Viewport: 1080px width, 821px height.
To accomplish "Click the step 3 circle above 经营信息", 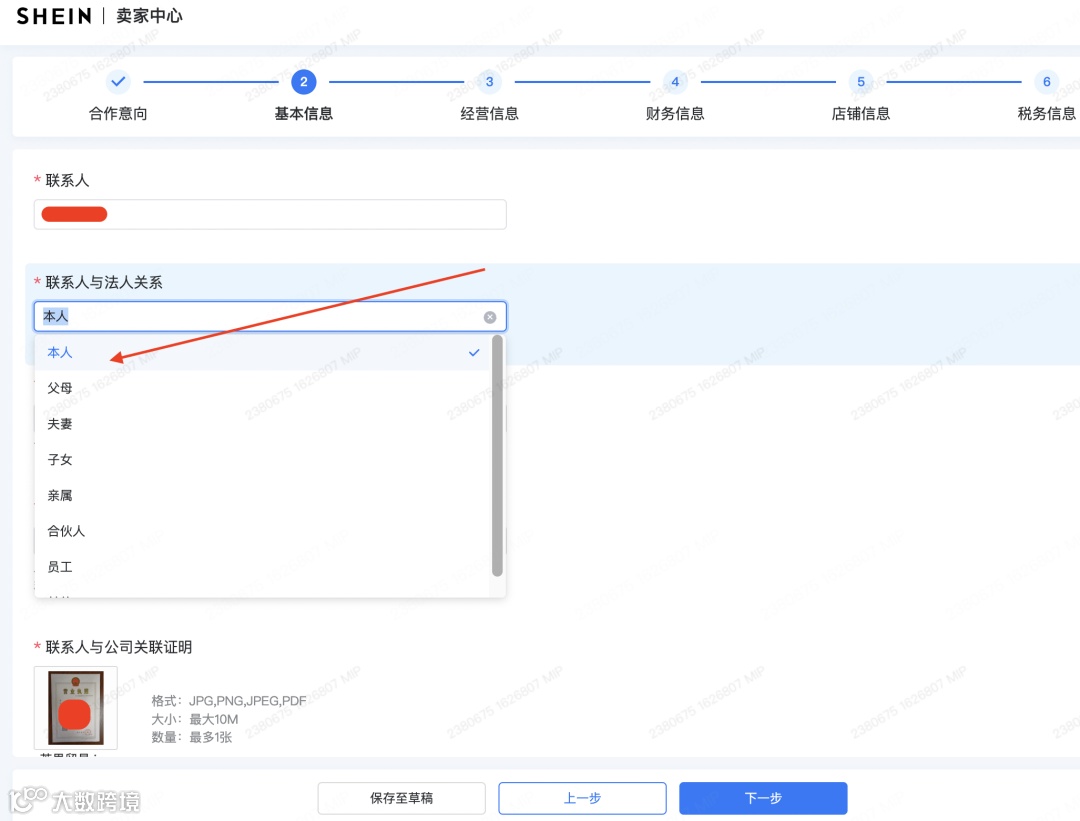I will point(489,82).
